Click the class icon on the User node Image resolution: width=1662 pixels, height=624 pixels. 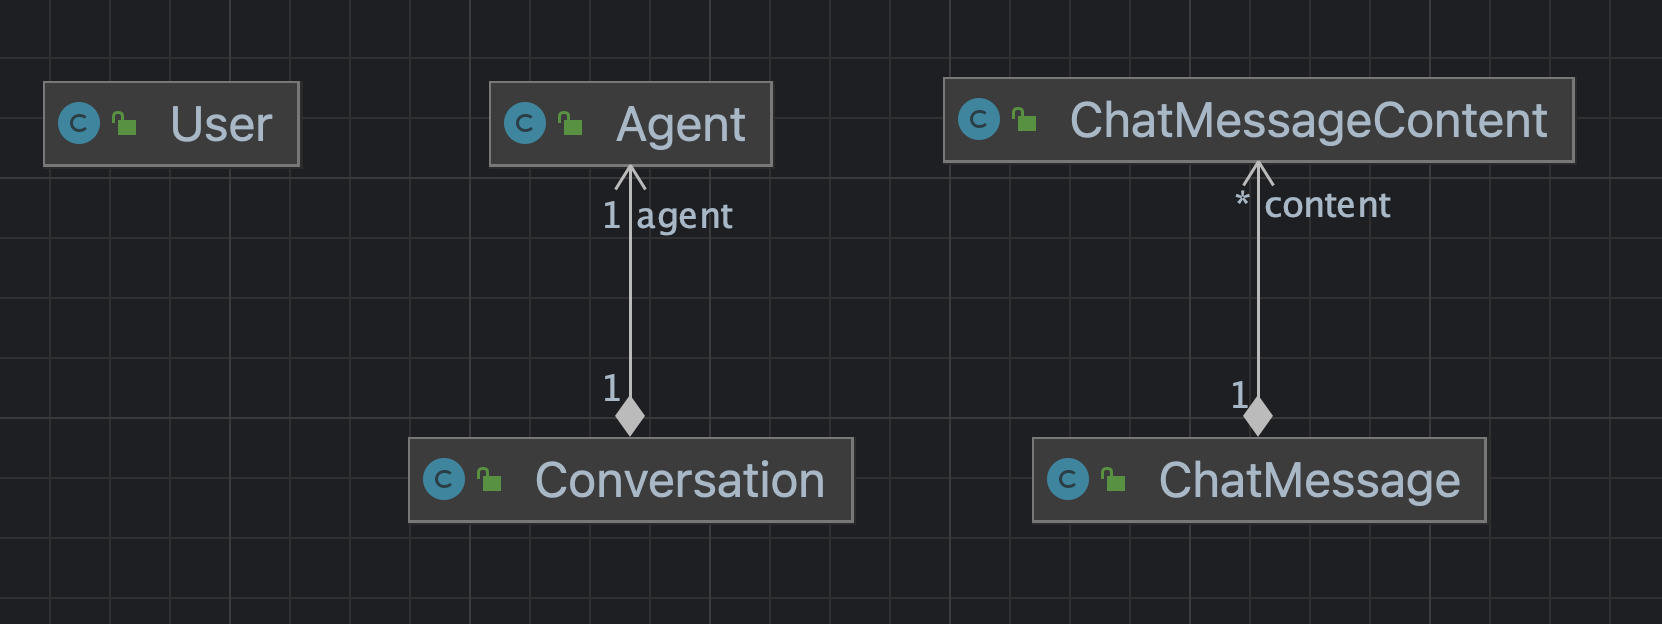[x=79, y=124]
